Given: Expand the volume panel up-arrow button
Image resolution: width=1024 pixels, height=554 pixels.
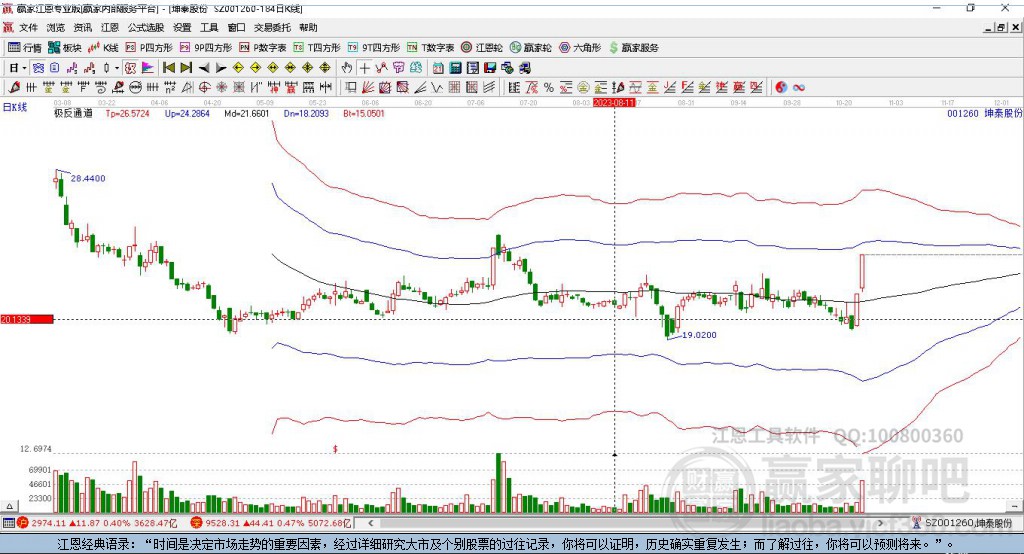Looking at the screenshot, I should pos(9,506).
